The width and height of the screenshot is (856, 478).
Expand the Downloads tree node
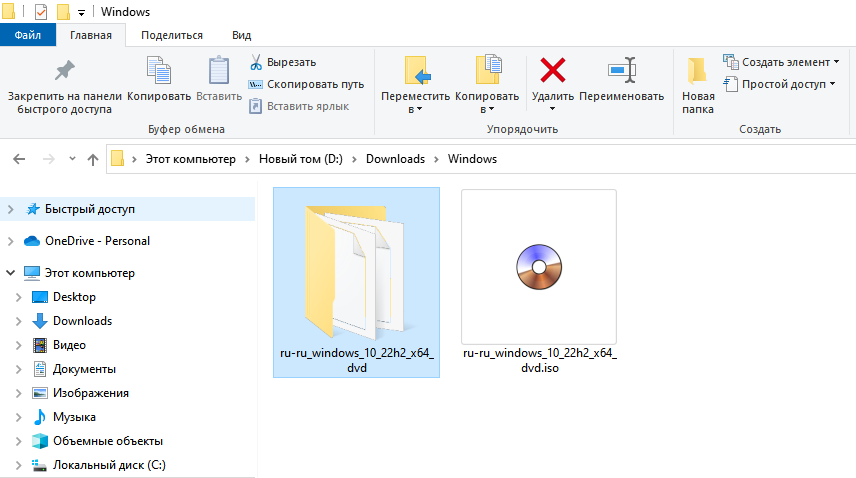pyautogui.click(x=18, y=321)
